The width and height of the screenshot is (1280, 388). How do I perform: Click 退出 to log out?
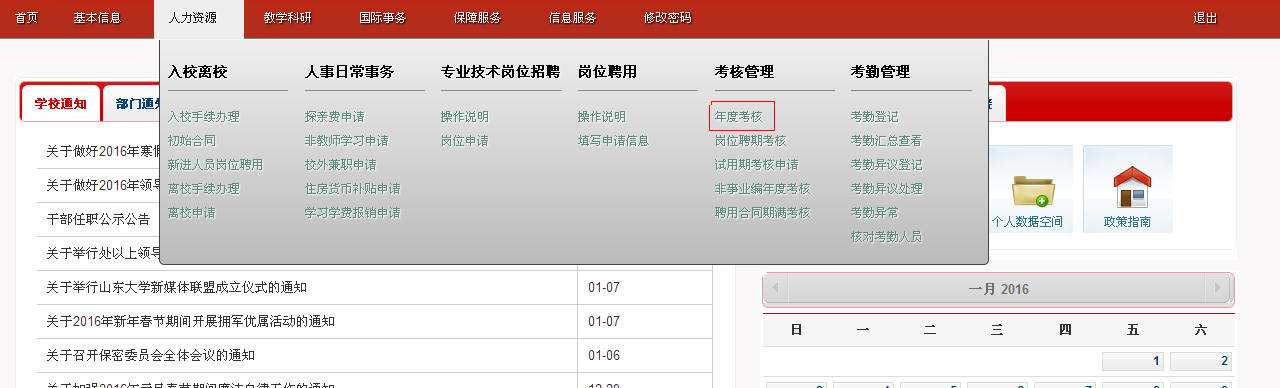click(x=1205, y=18)
